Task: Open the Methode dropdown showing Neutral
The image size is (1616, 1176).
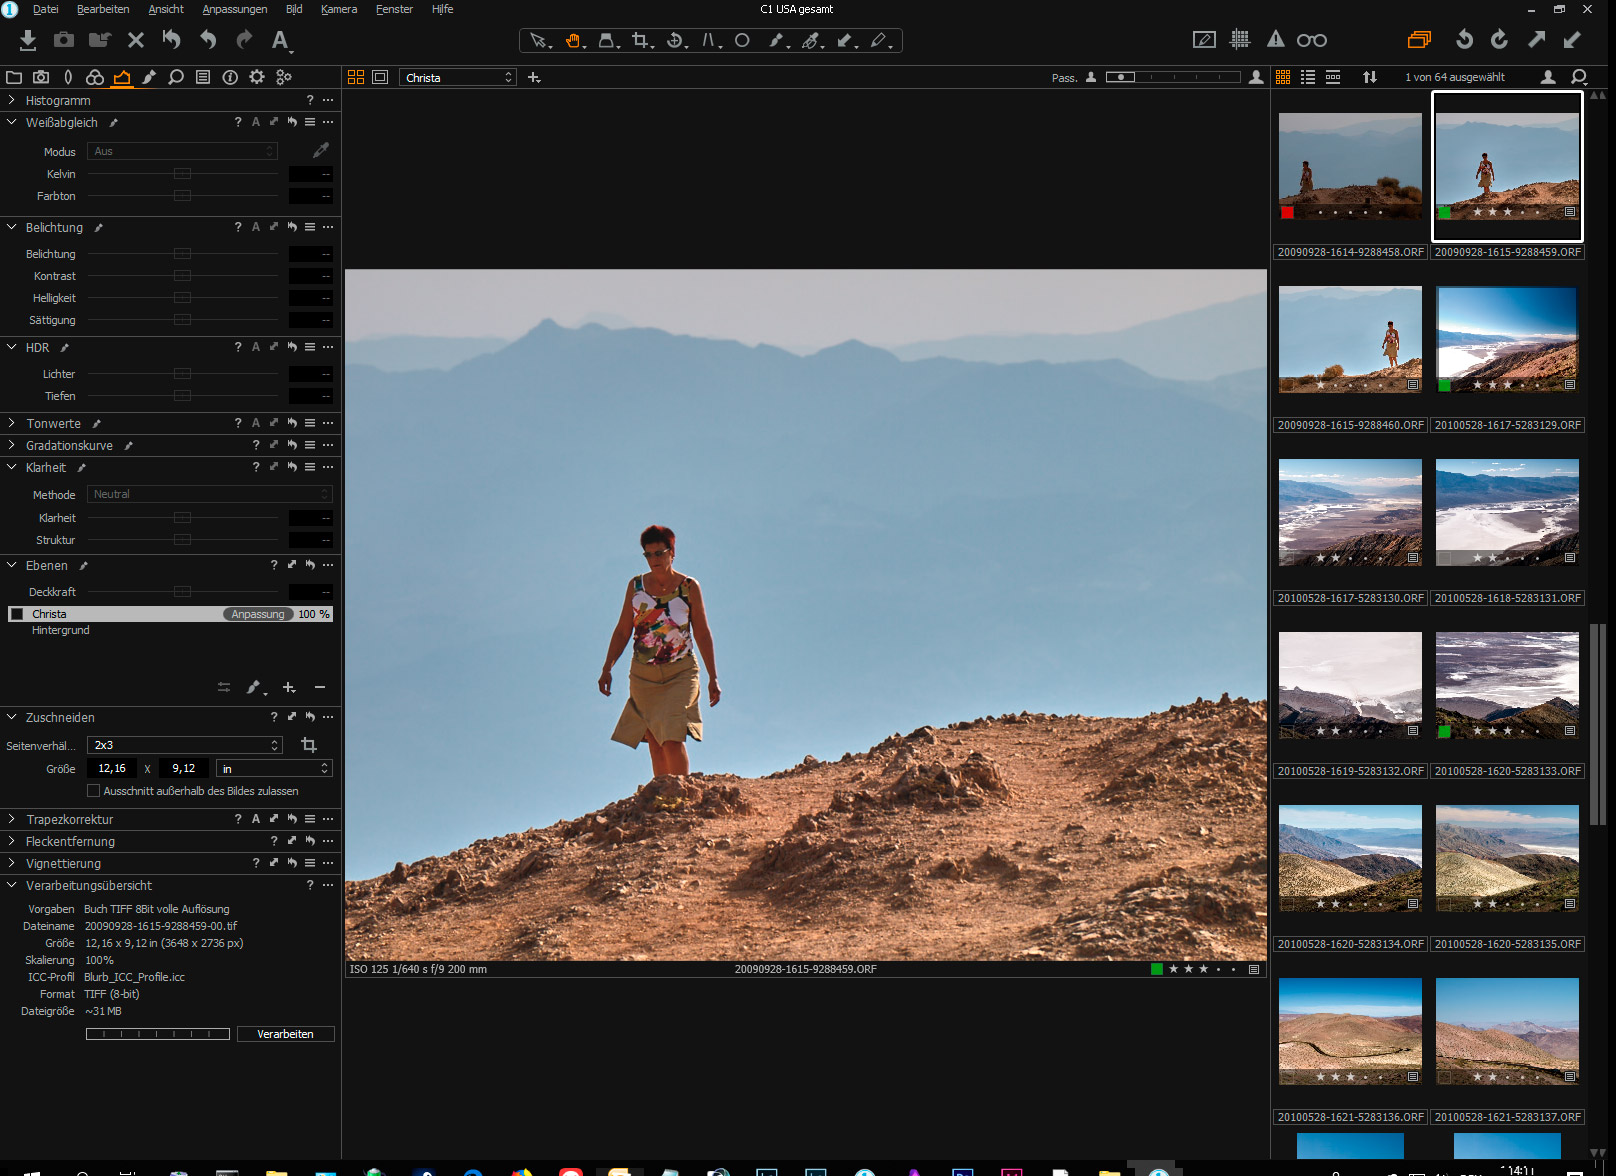Action: 209,494
